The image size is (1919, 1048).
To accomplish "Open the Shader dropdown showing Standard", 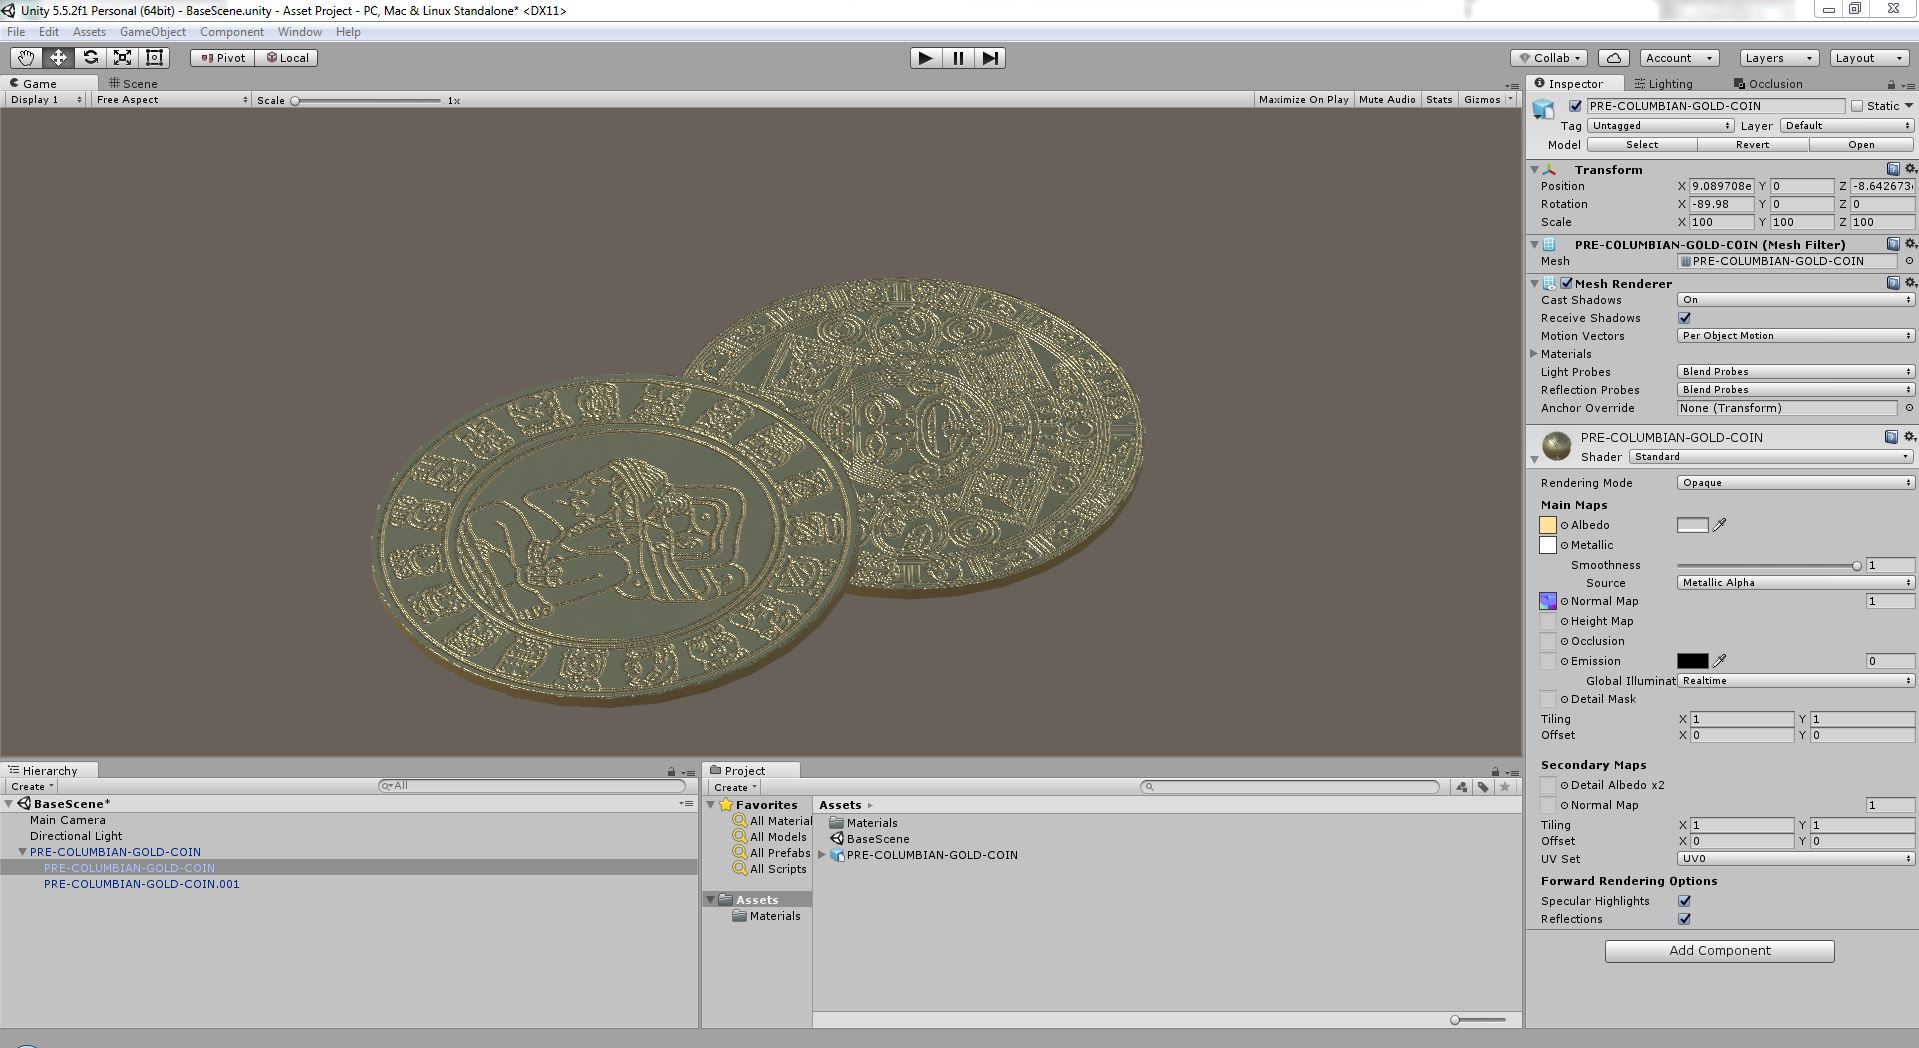I will [x=1770, y=456].
